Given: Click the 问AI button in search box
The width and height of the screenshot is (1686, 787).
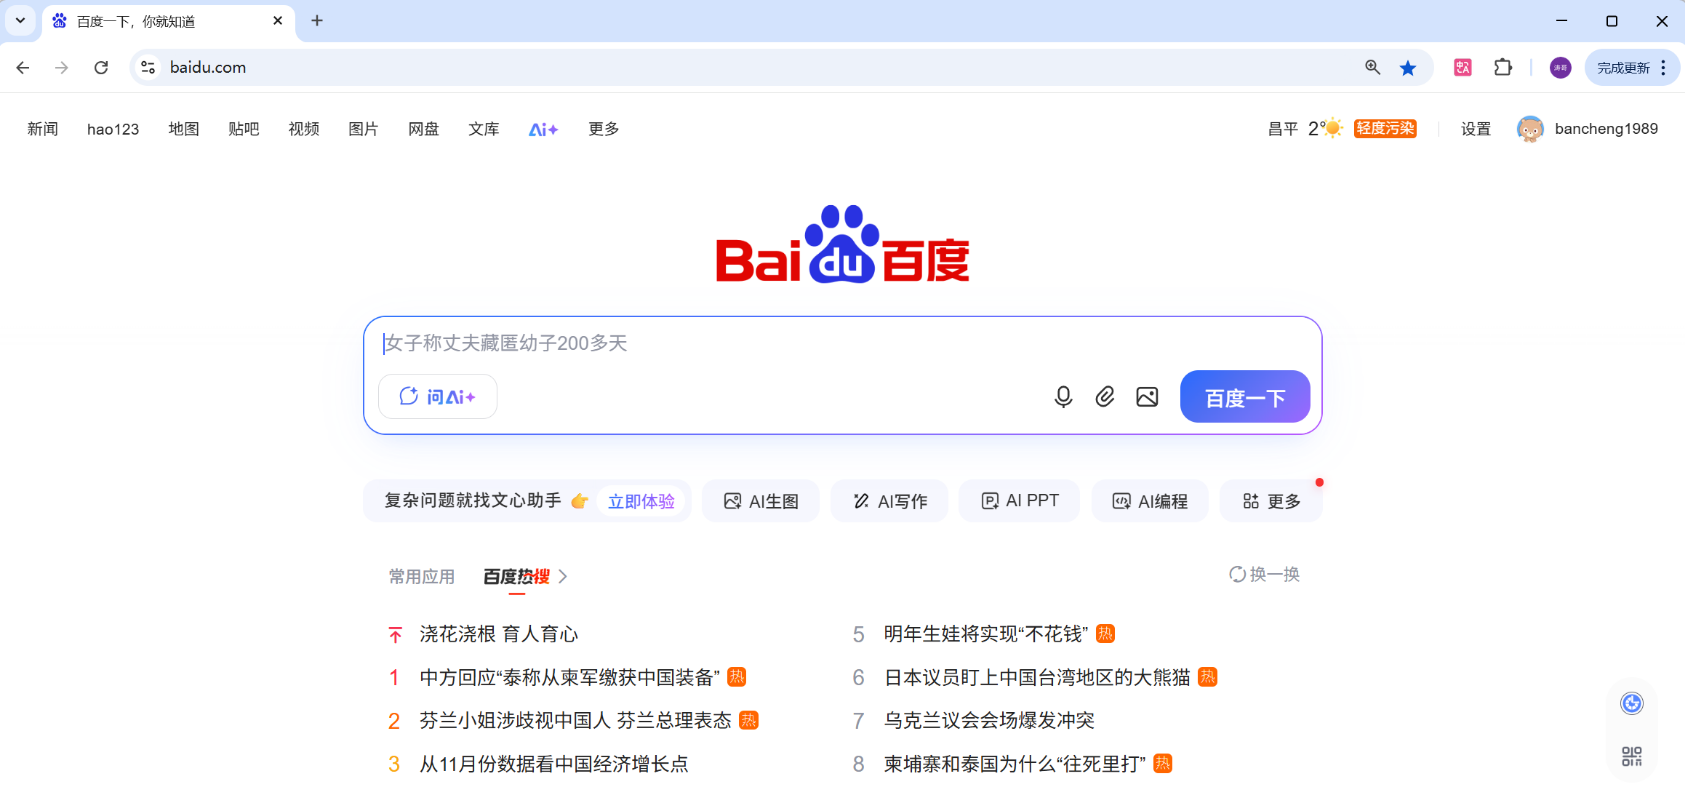Looking at the screenshot, I should [x=438, y=397].
